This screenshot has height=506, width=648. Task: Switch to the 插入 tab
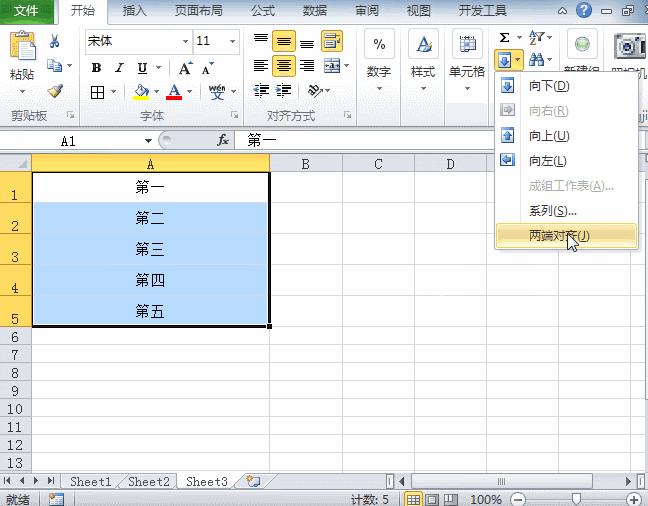pyautogui.click(x=134, y=10)
